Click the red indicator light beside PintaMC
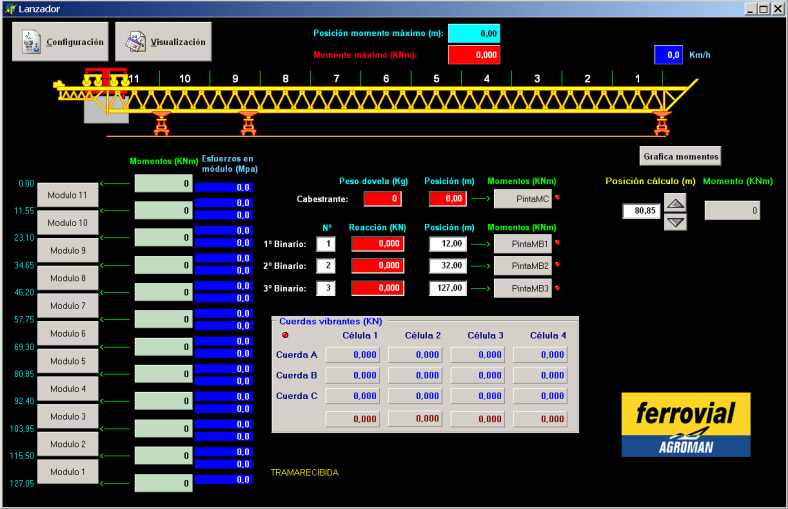Image resolution: width=788 pixels, height=509 pixels. [x=557, y=198]
